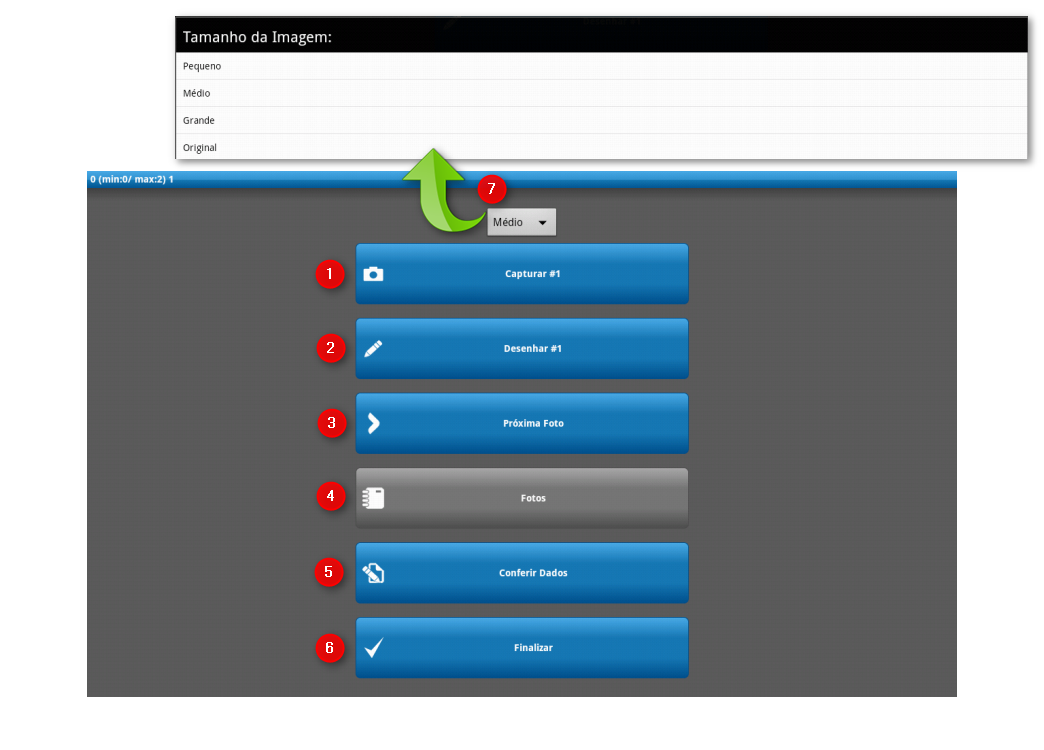Image resolution: width=1044 pixels, height=750 pixels.
Task: Click the 'Tamanho da Imagem:' title text
Action: tap(257, 37)
